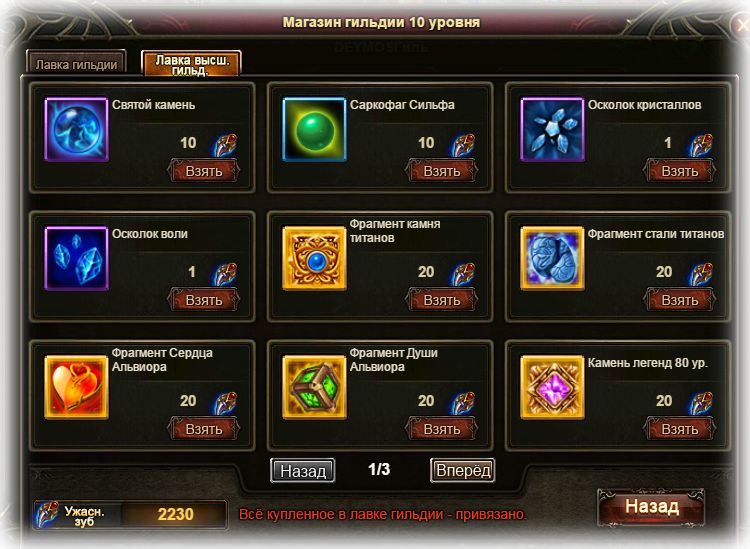Select the Святой камень blue orb icon
The image size is (750, 549).
pos(76,129)
